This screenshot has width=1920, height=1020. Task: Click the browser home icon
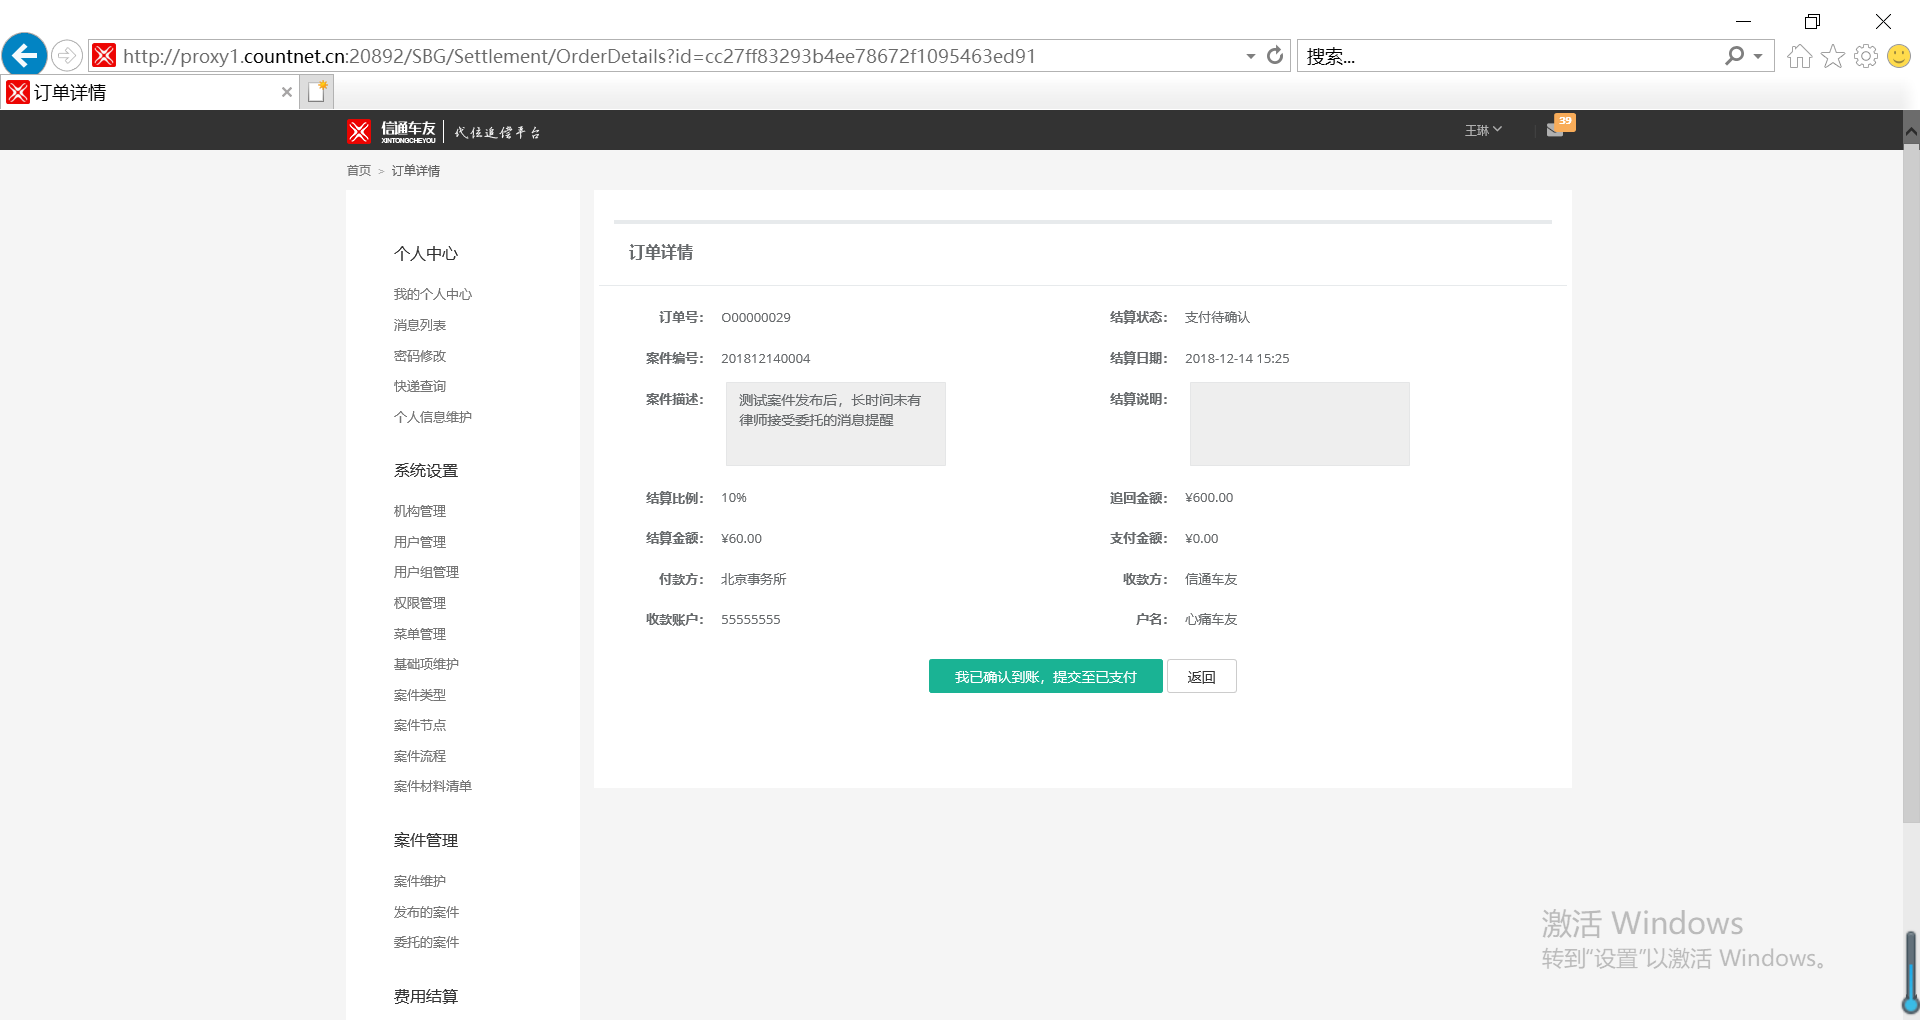click(1799, 56)
